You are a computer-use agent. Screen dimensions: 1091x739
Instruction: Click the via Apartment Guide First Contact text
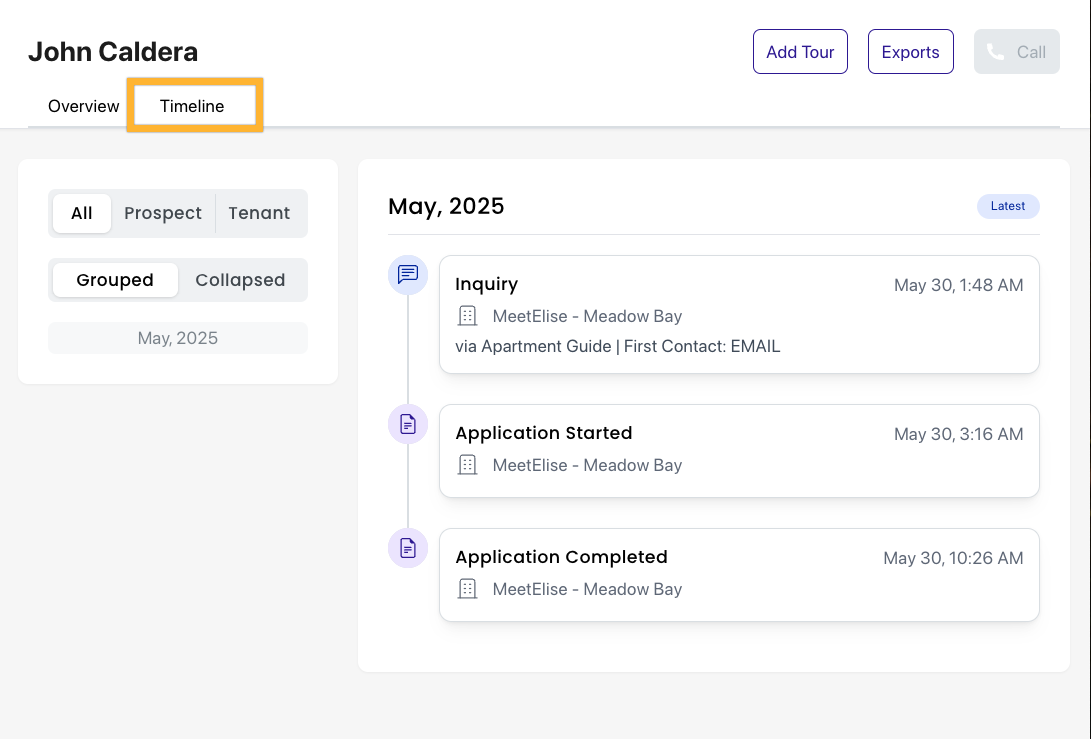pyautogui.click(x=618, y=347)
